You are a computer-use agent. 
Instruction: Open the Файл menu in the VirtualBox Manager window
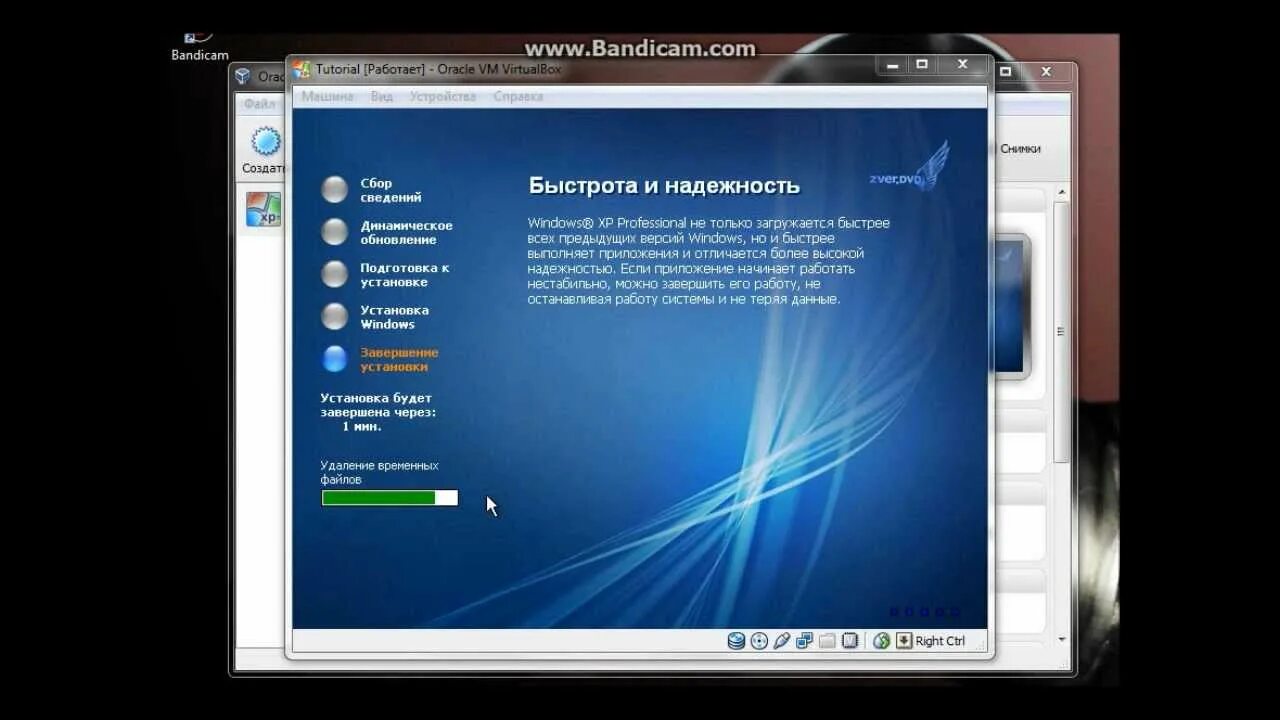point(259,104)
